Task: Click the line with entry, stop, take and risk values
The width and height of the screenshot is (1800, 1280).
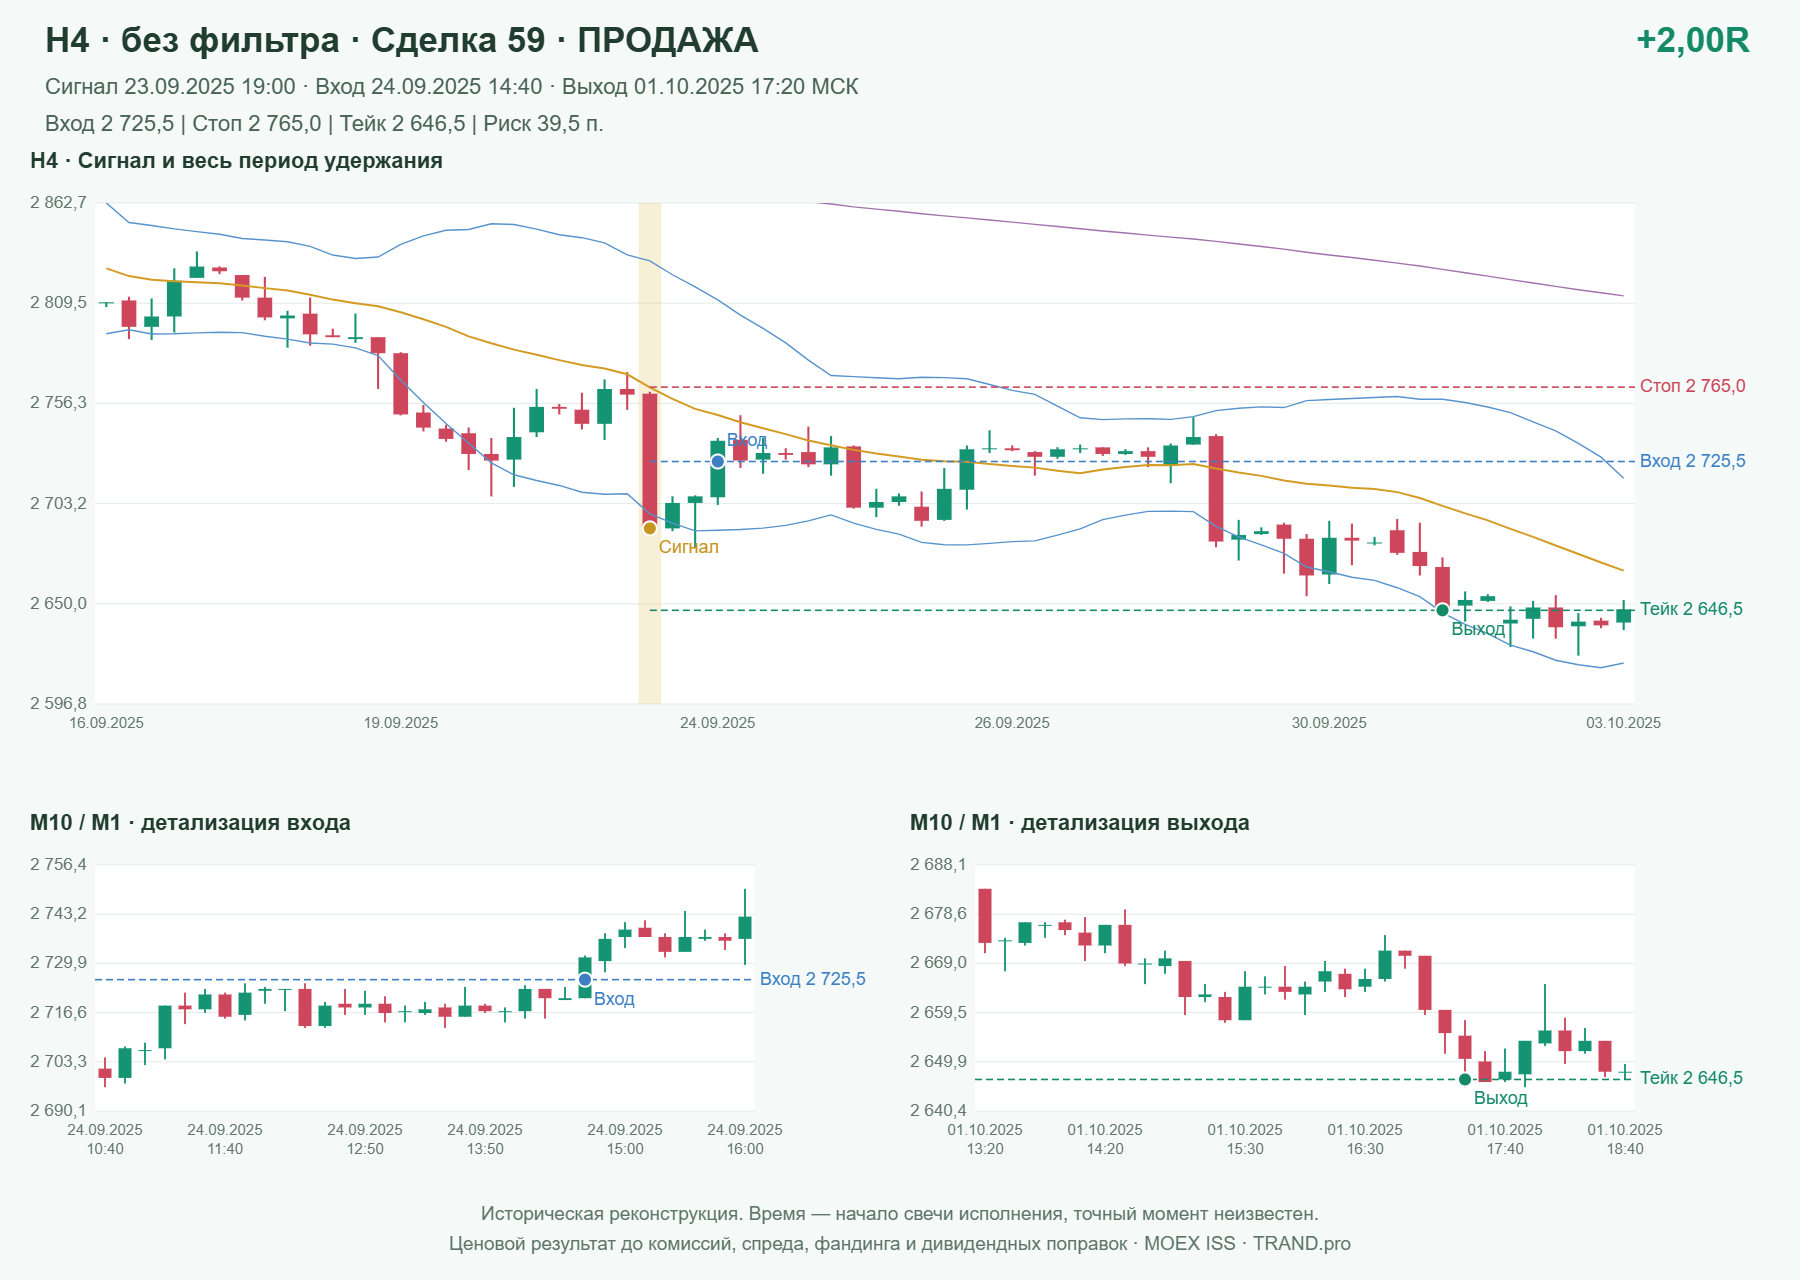Action: [324, 124]
